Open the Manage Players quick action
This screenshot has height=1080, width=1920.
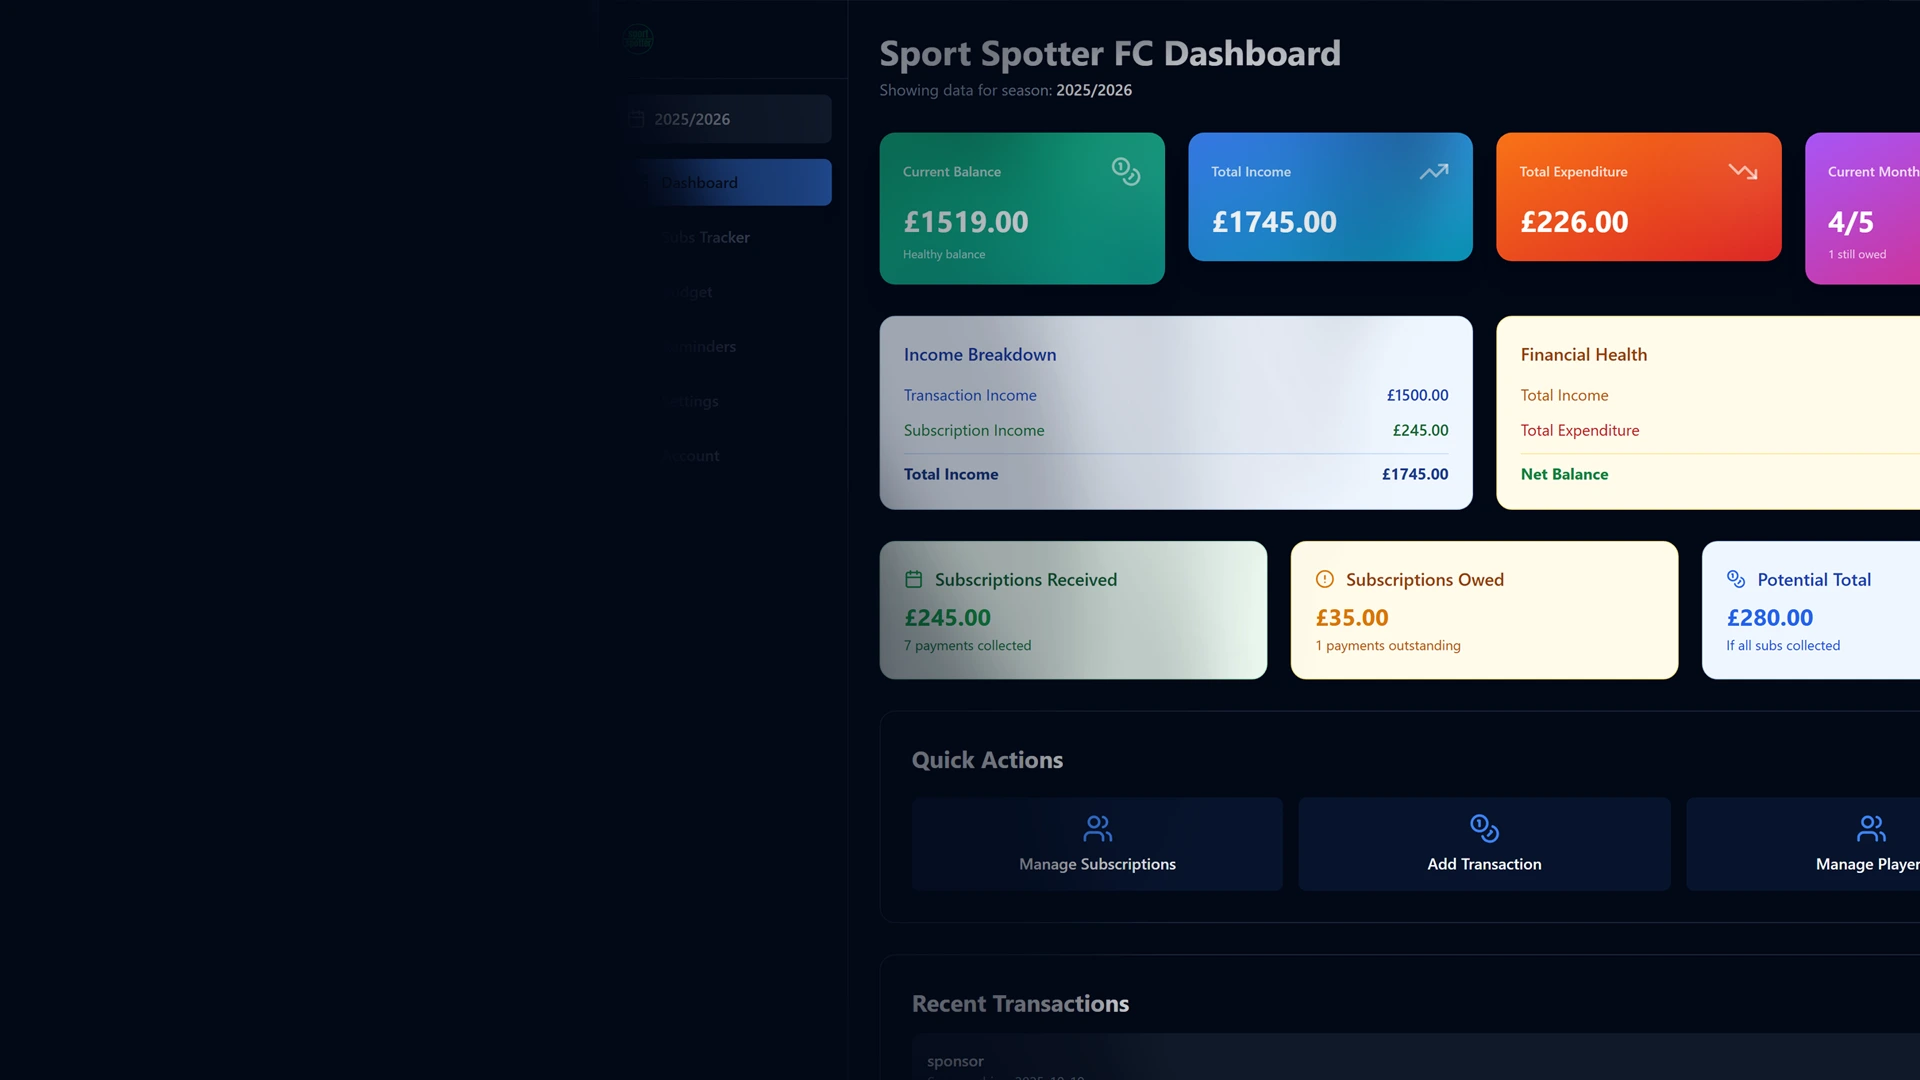click(x=1870, y=843)
